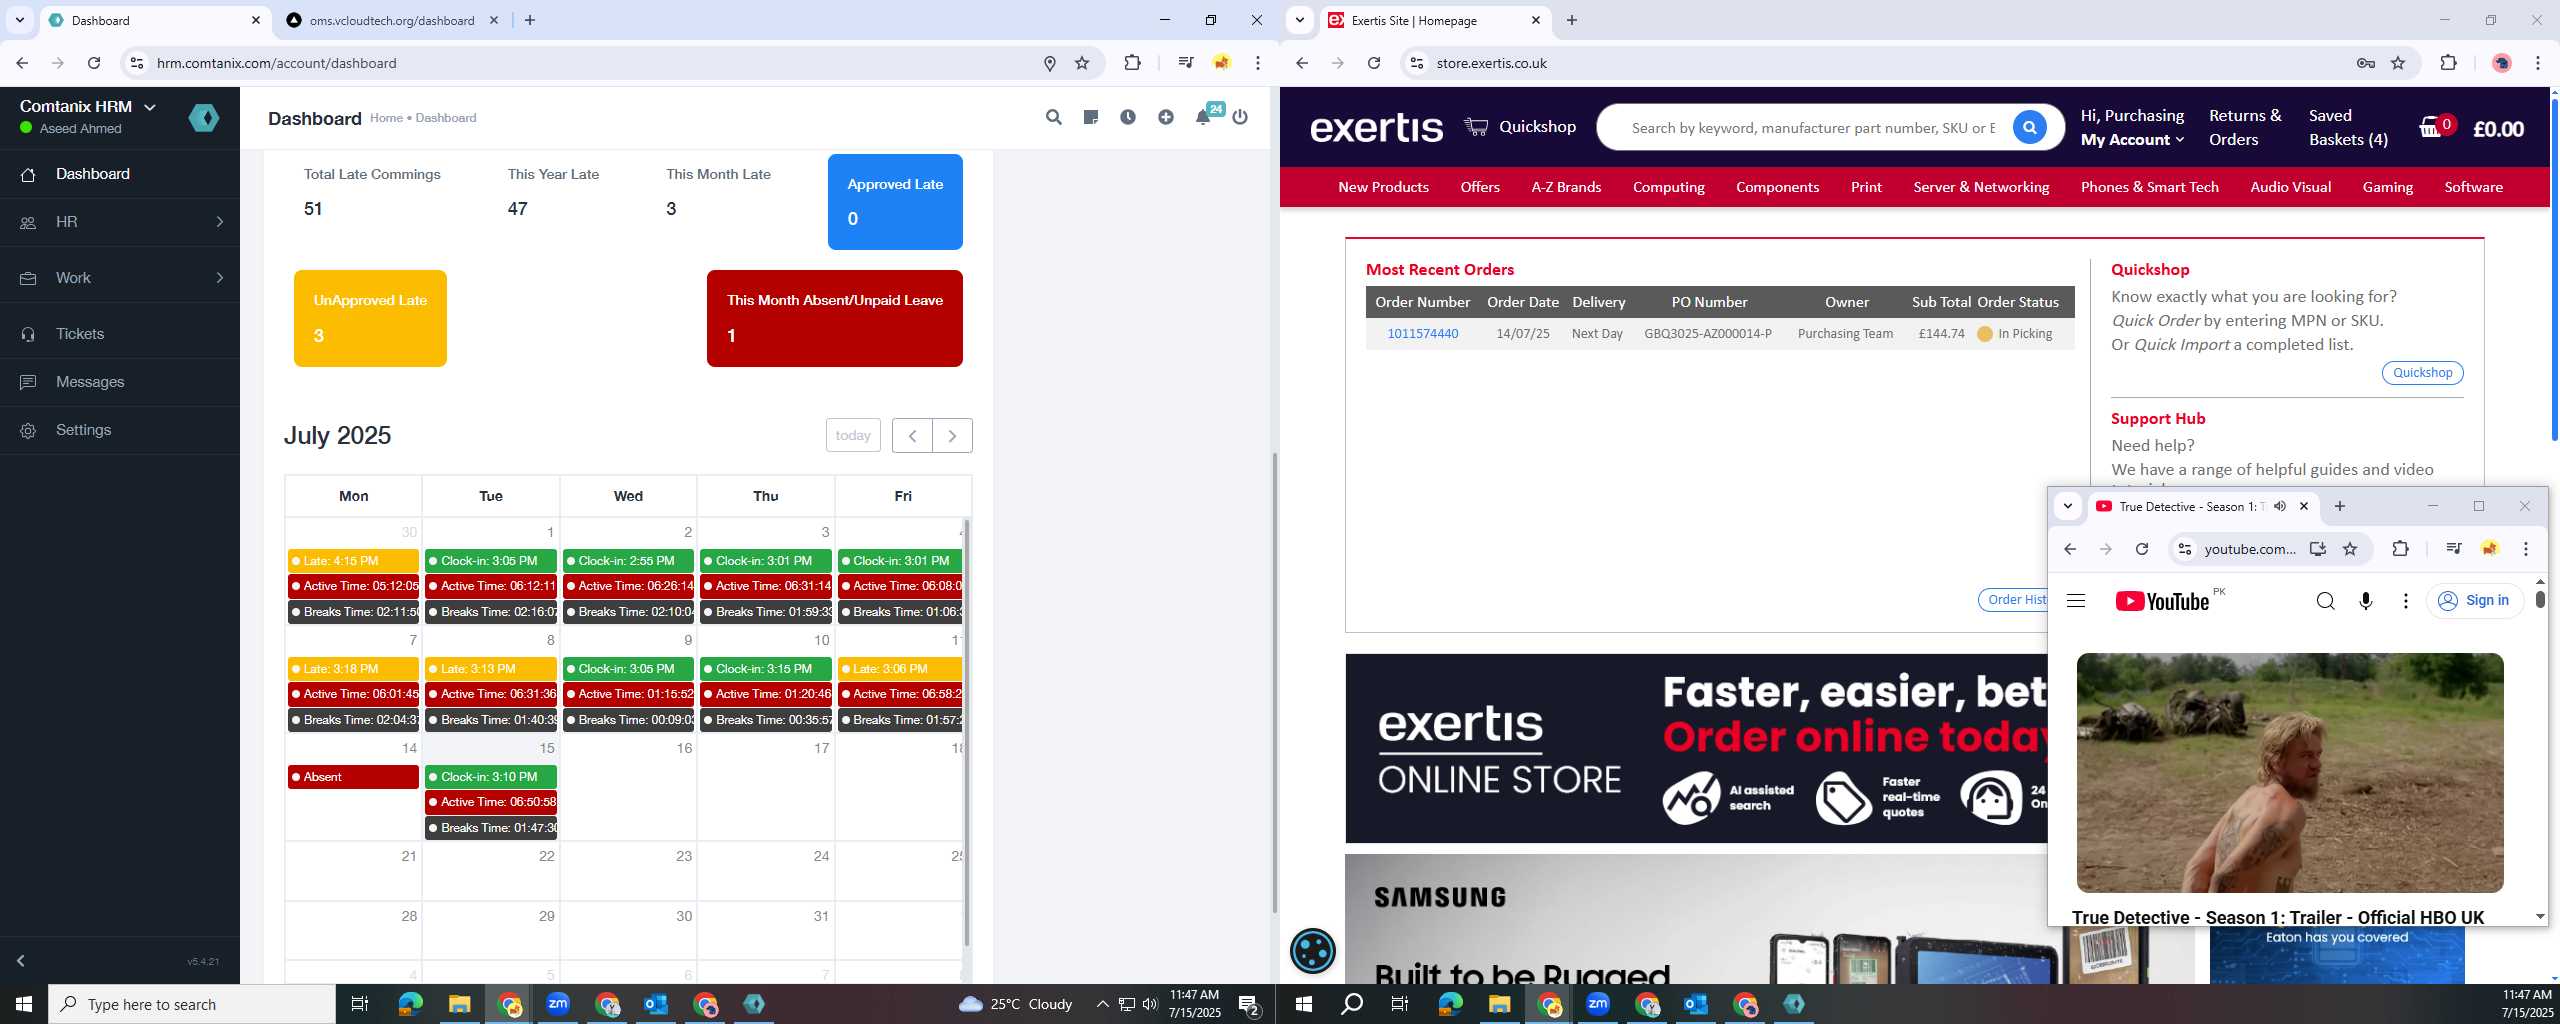Open tab search dropdown in YouTube window

click(x=2068, y=506)
